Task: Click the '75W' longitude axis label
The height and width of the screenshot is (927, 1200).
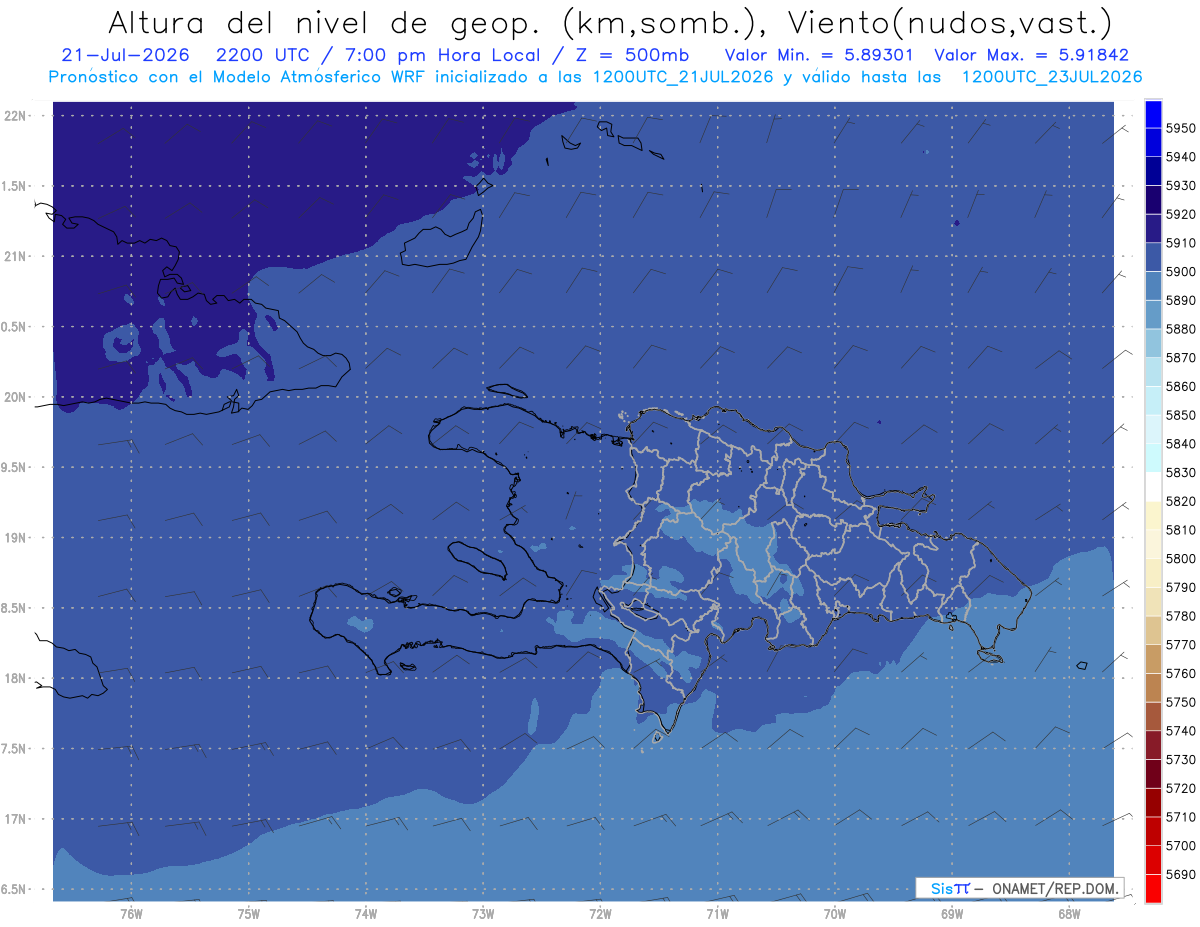Action: pyautogui.click(x=249, y=914)
